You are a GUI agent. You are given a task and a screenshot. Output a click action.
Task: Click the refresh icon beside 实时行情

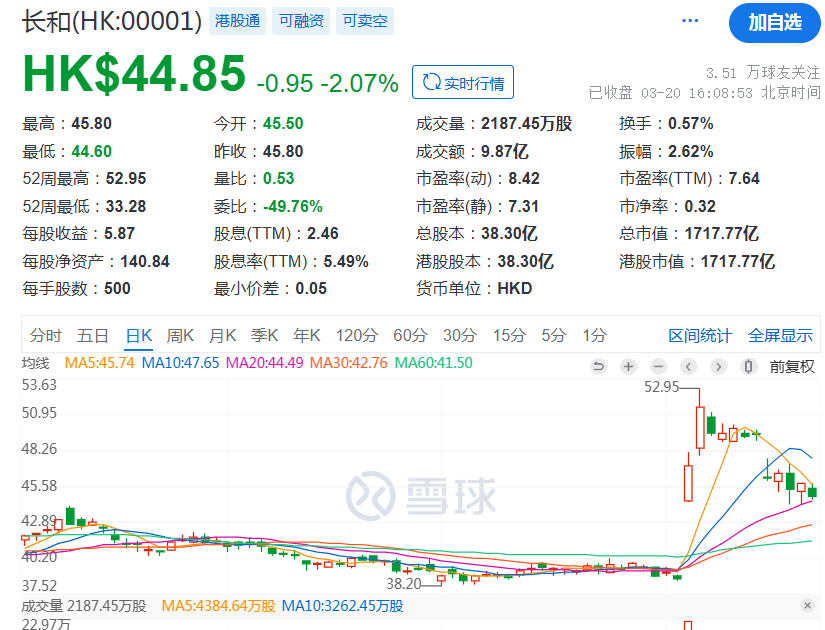pyautogui.click(x=432, y=83)
